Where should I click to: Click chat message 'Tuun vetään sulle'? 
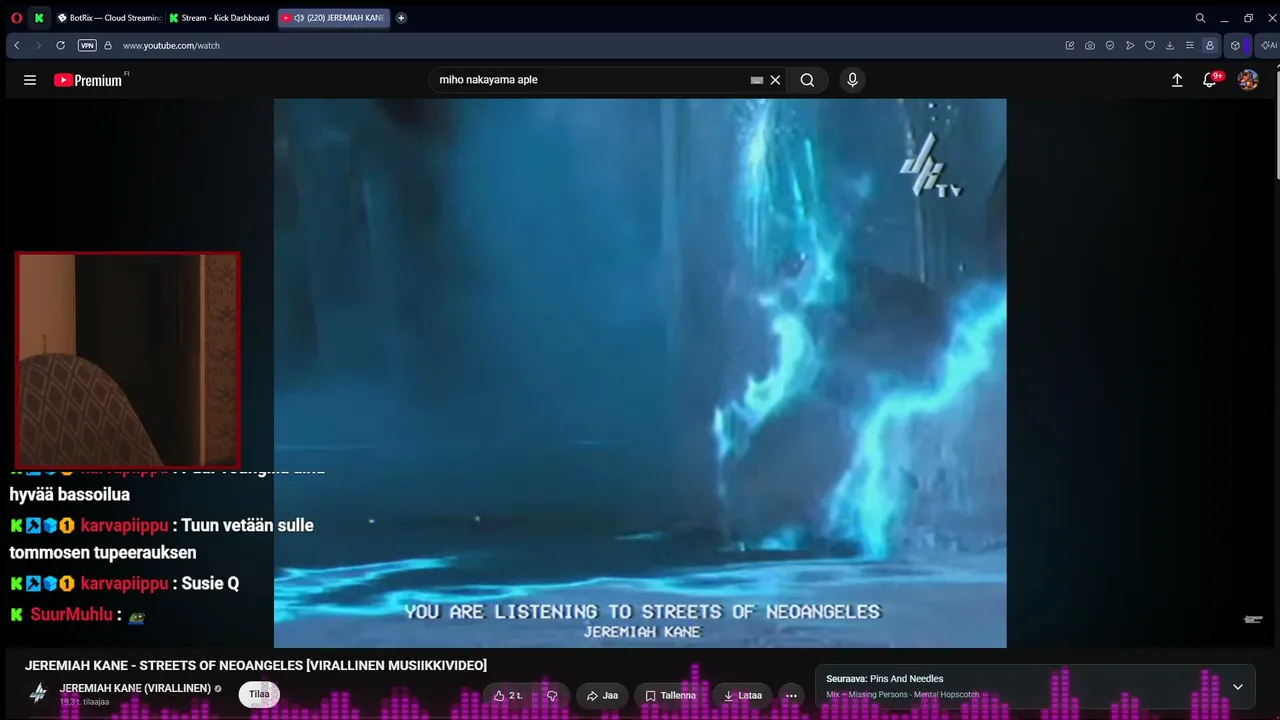pyautogui.click(x=247, y=525)
